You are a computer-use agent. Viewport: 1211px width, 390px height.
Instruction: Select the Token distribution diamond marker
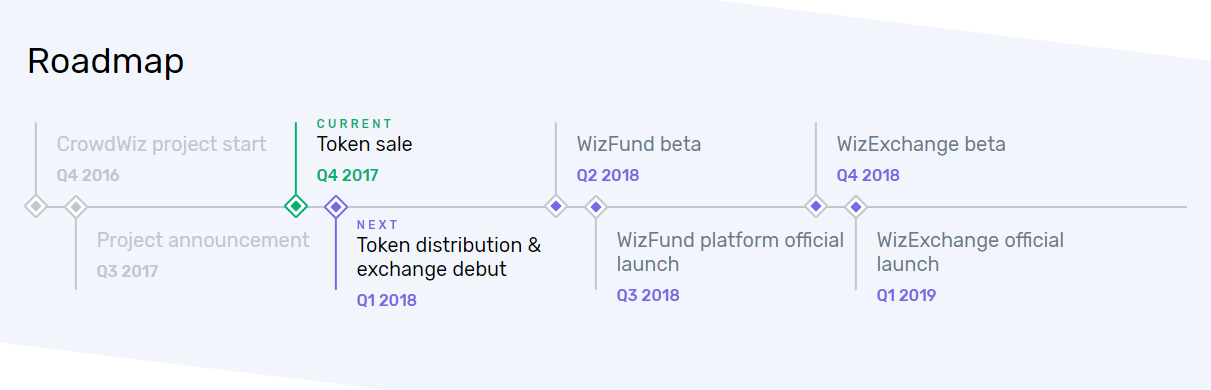336,206
